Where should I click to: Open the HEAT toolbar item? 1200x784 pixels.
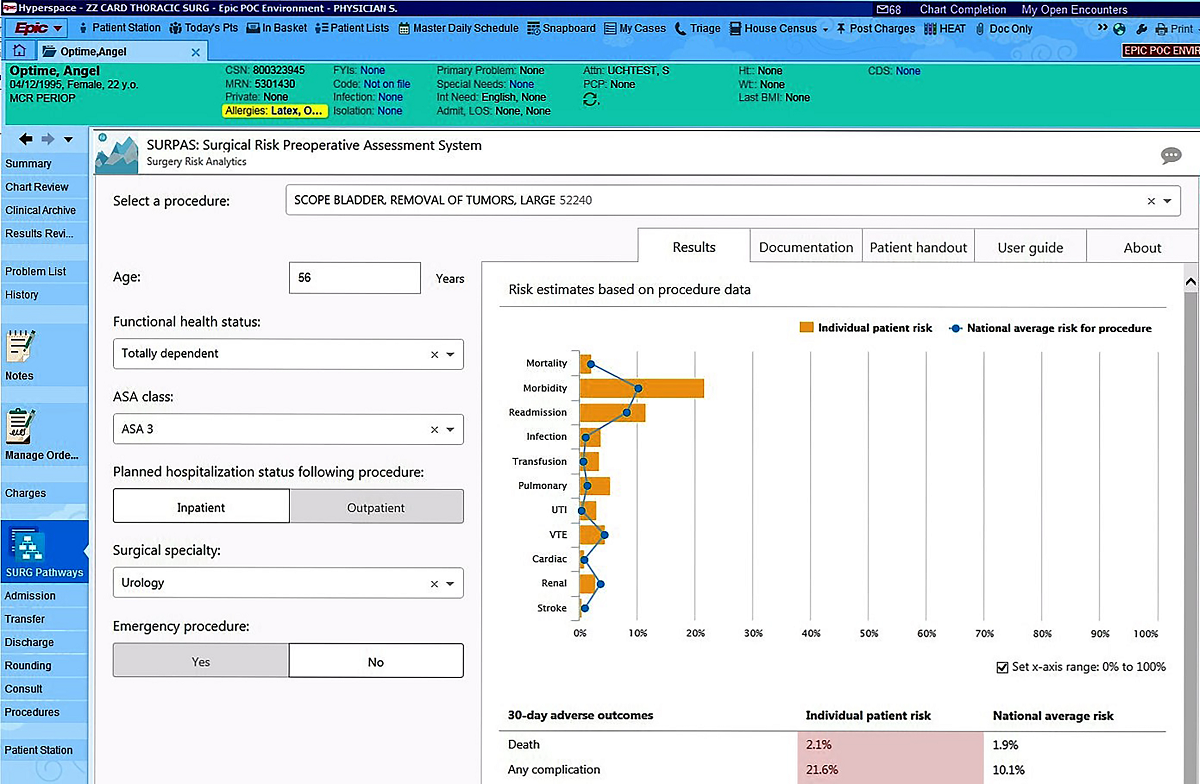pyautogui.click(x=944, y=28)
